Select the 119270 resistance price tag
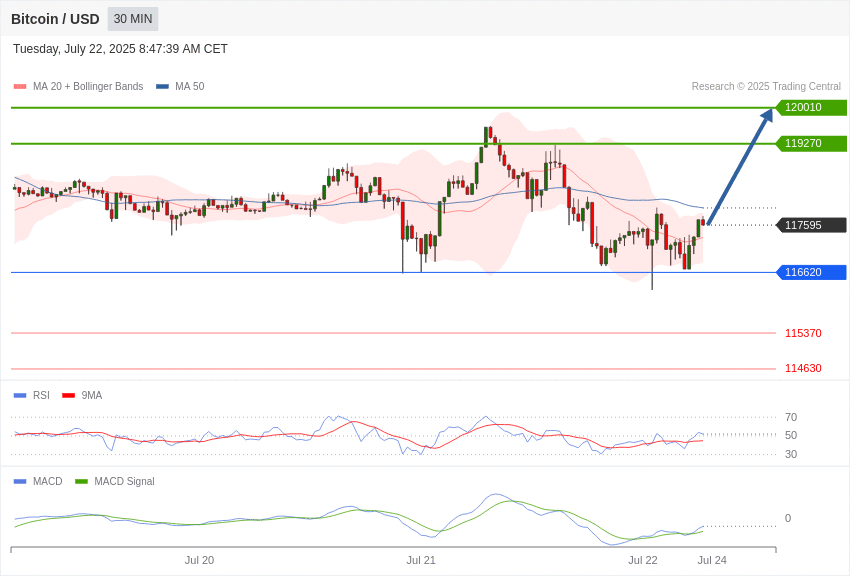 [x=812, y=144]
